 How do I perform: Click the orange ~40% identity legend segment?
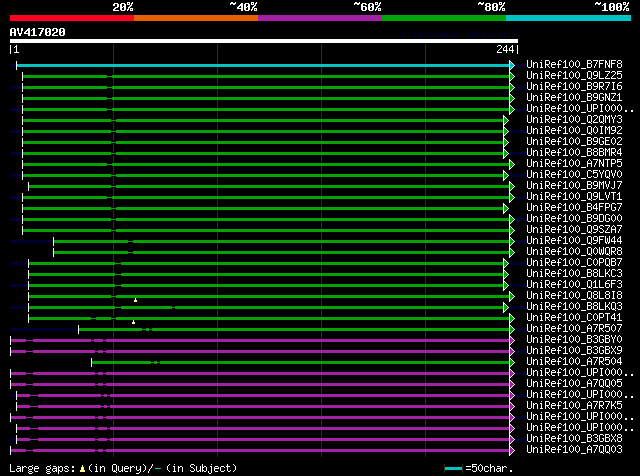tap(195, 18)
